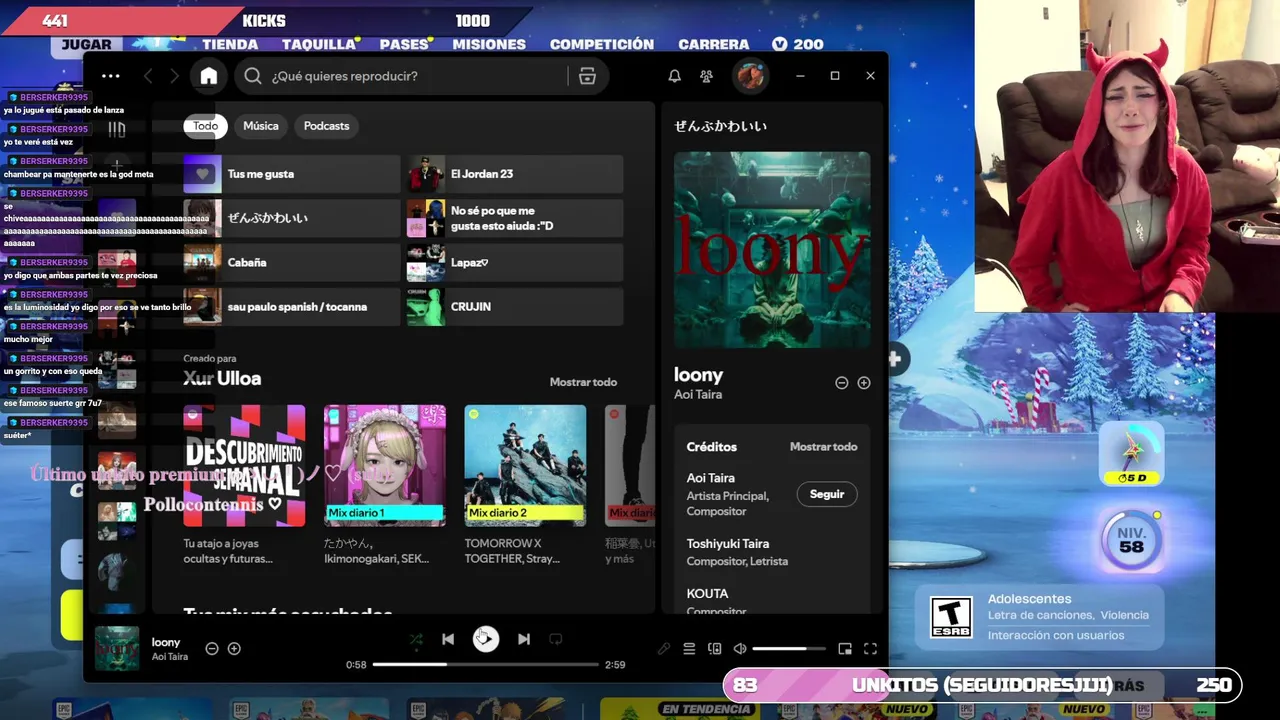The image size is (1280, 720).
Task: Click the now-playing thumbnail in the player bar
Action: 117,648
